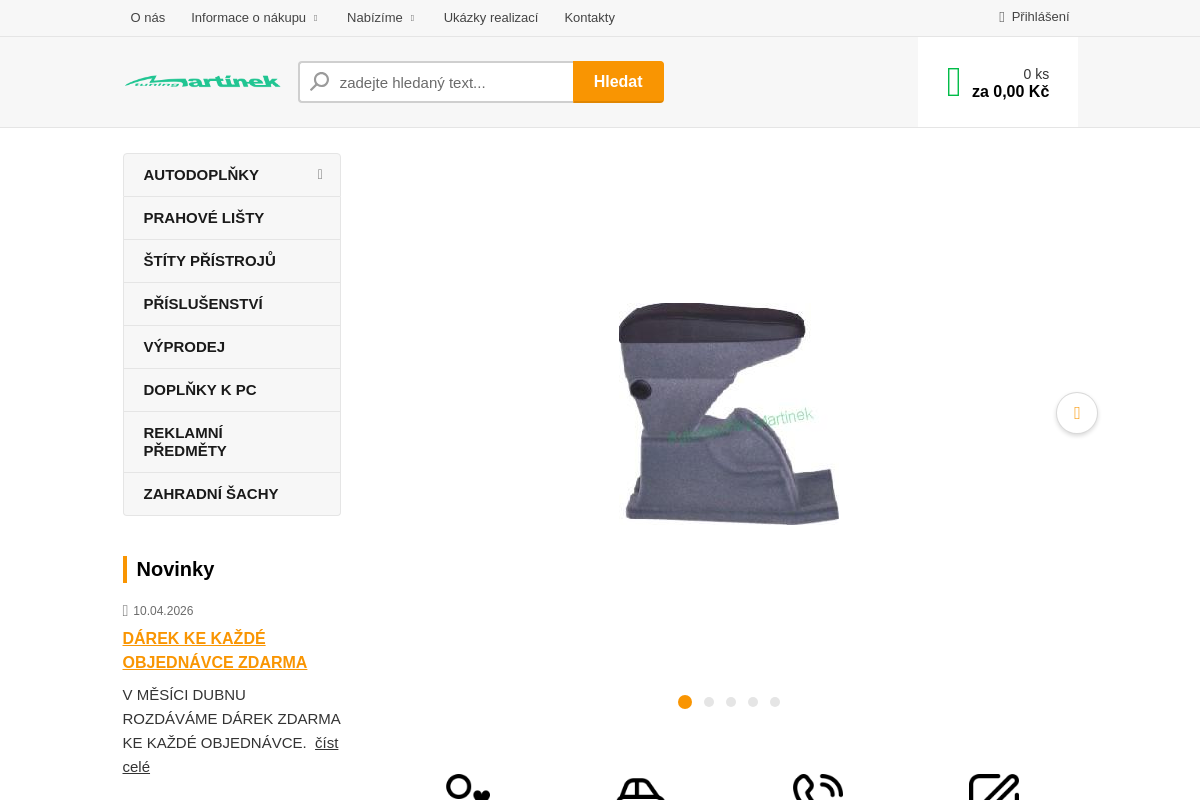This screenshot has height=800, width=1200.
Task: Click into the search text field
Action: pos(450,82)
